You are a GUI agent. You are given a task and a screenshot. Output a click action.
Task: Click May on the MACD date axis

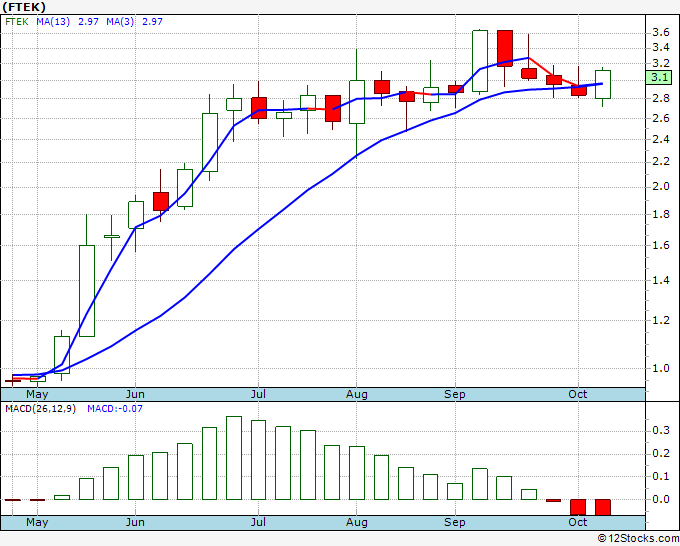37,523
